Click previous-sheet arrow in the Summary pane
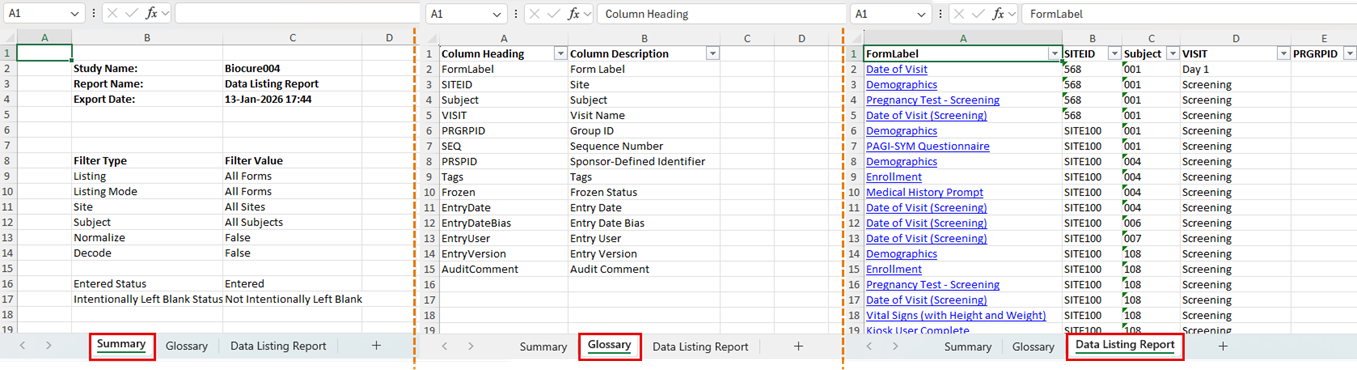1357x370 pixels. [22, 346]
